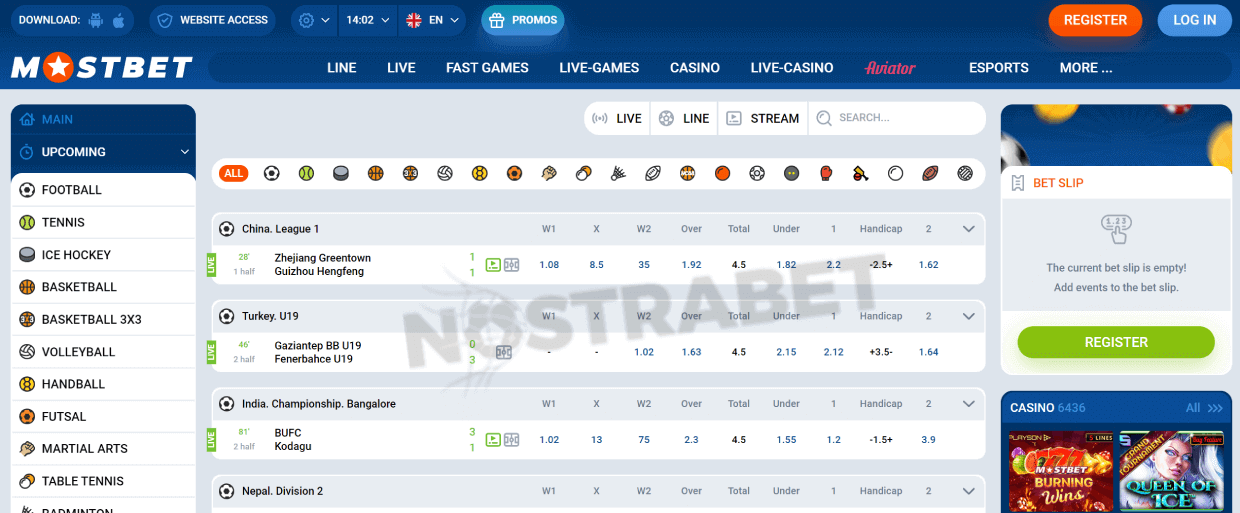
Task: Switch to STREAM events filter
Action: [x=763, y=118]
